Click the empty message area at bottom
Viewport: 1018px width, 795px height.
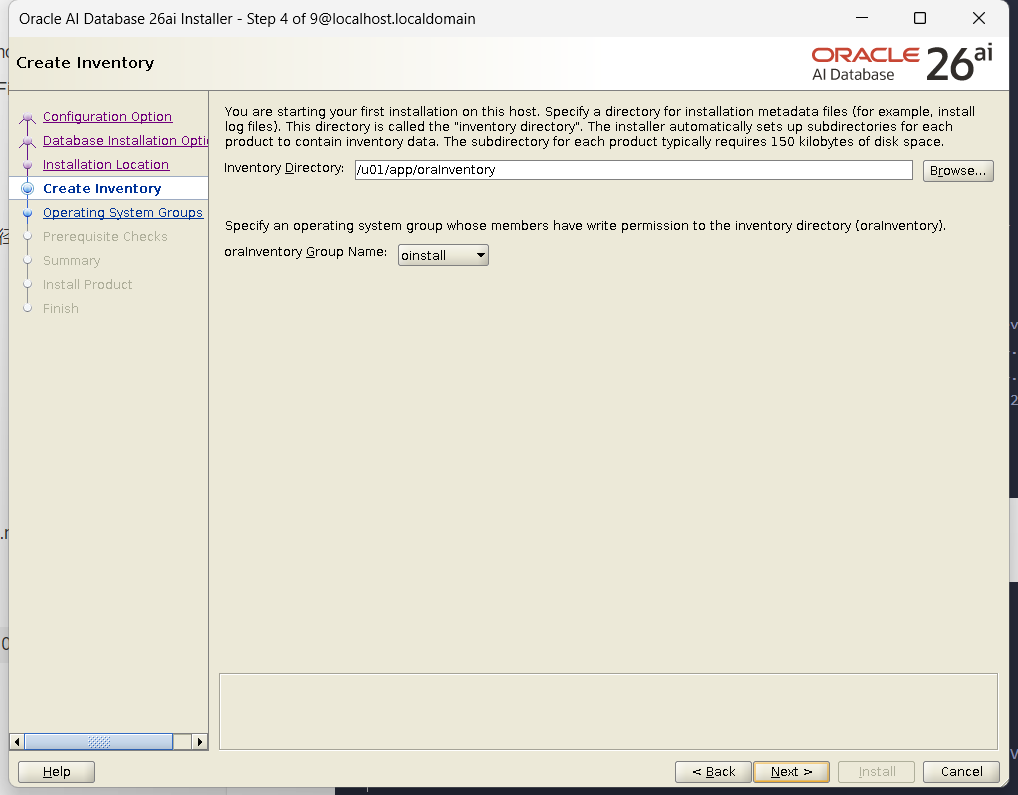(x=608, y=711)
